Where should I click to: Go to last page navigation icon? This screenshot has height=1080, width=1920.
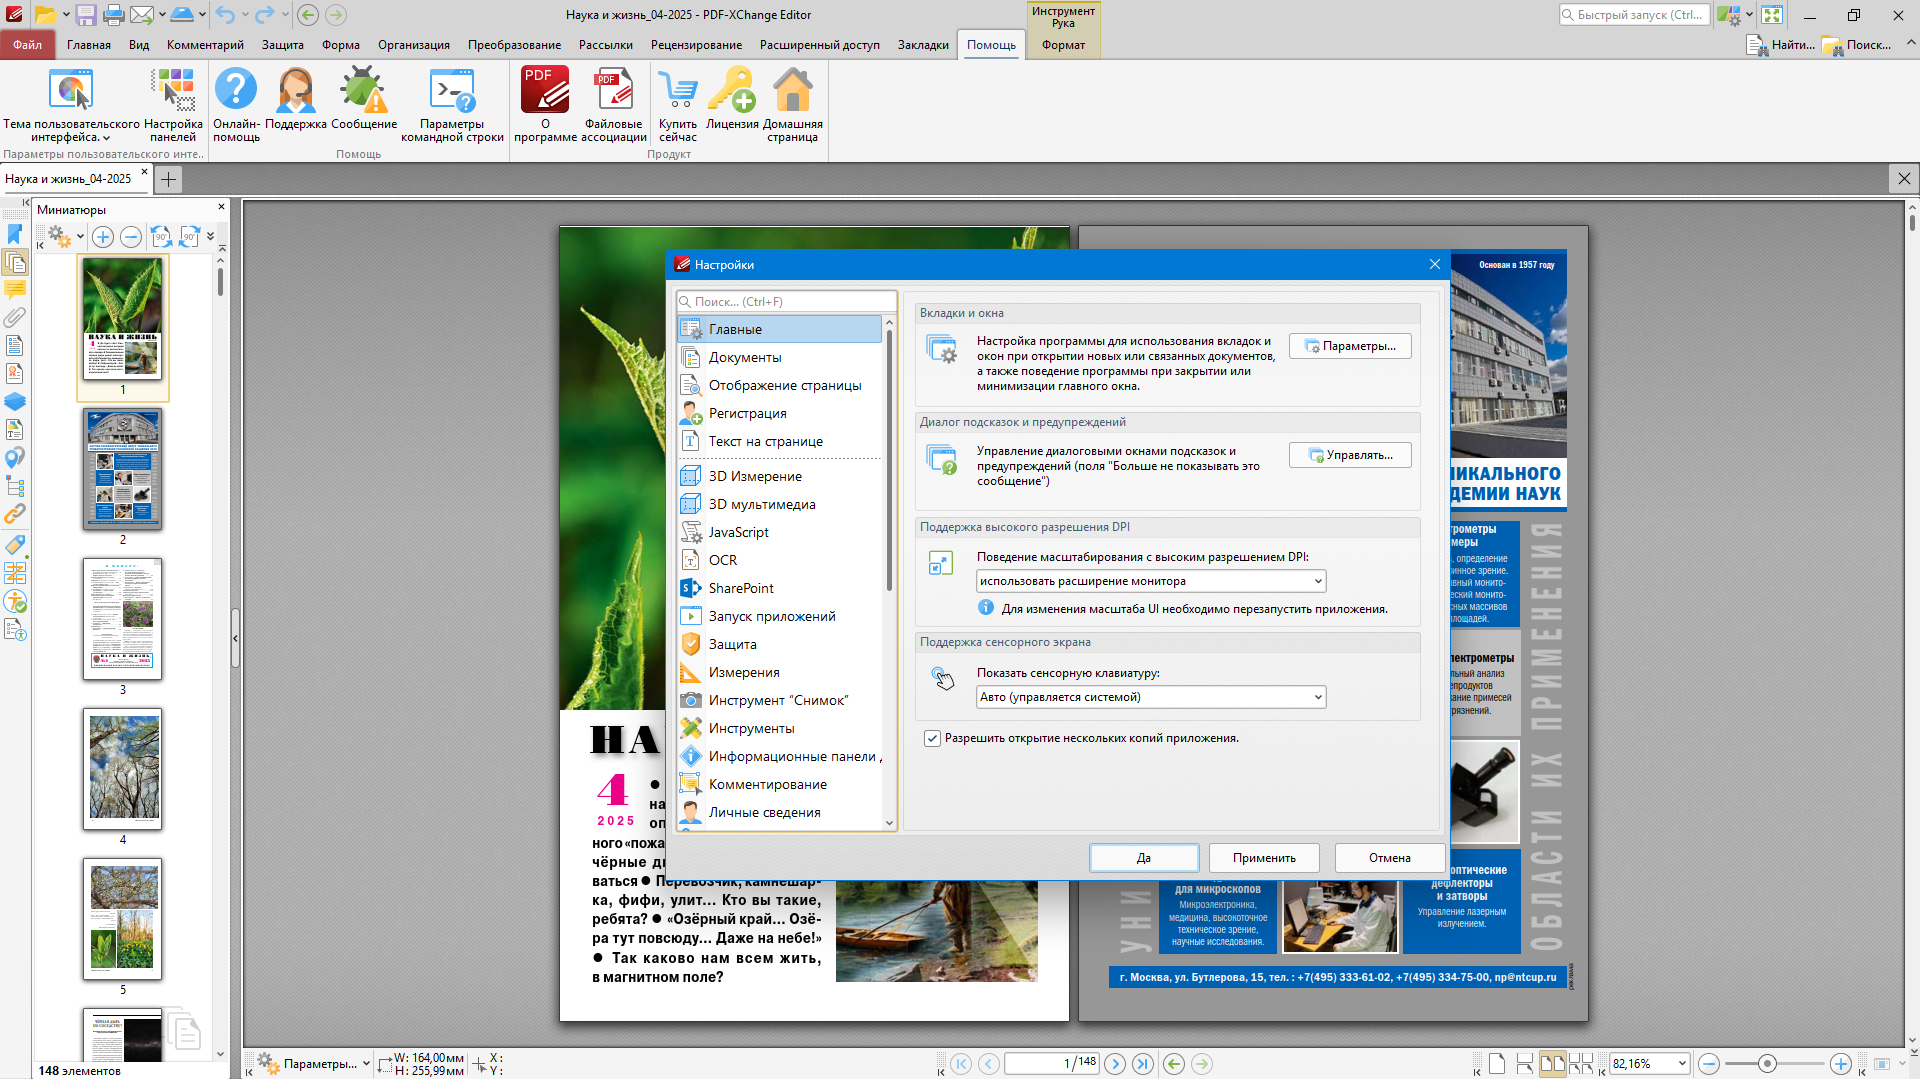tap(1143, 1064)
